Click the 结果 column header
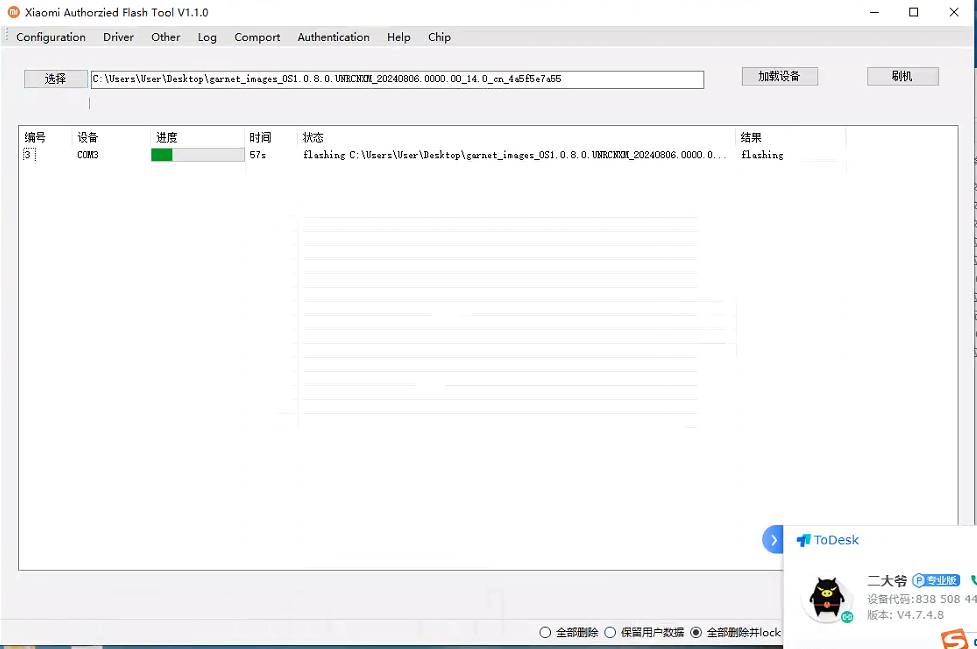Image resolution: width=977 pixels, height=649 pixels. pos(751,138)
